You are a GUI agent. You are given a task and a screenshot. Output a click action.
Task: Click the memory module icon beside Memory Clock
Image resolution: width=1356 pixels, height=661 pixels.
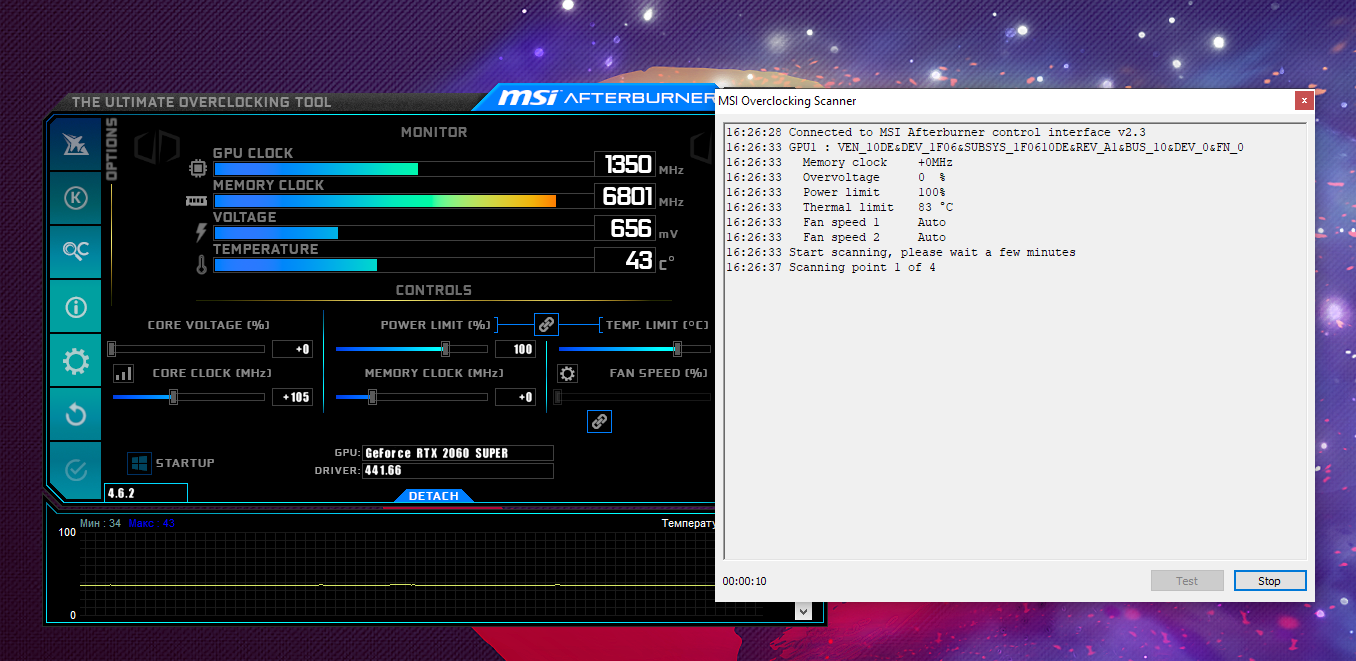197,200
